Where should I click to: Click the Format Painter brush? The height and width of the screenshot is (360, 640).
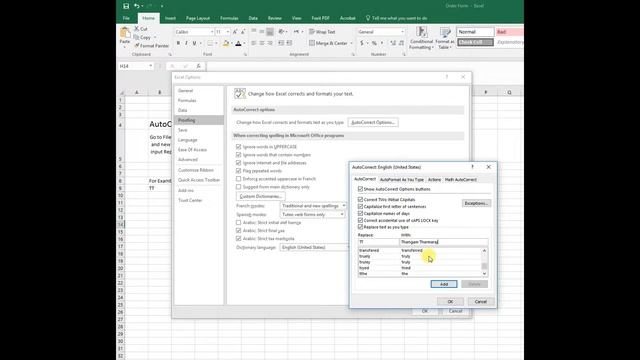point(137,45)
